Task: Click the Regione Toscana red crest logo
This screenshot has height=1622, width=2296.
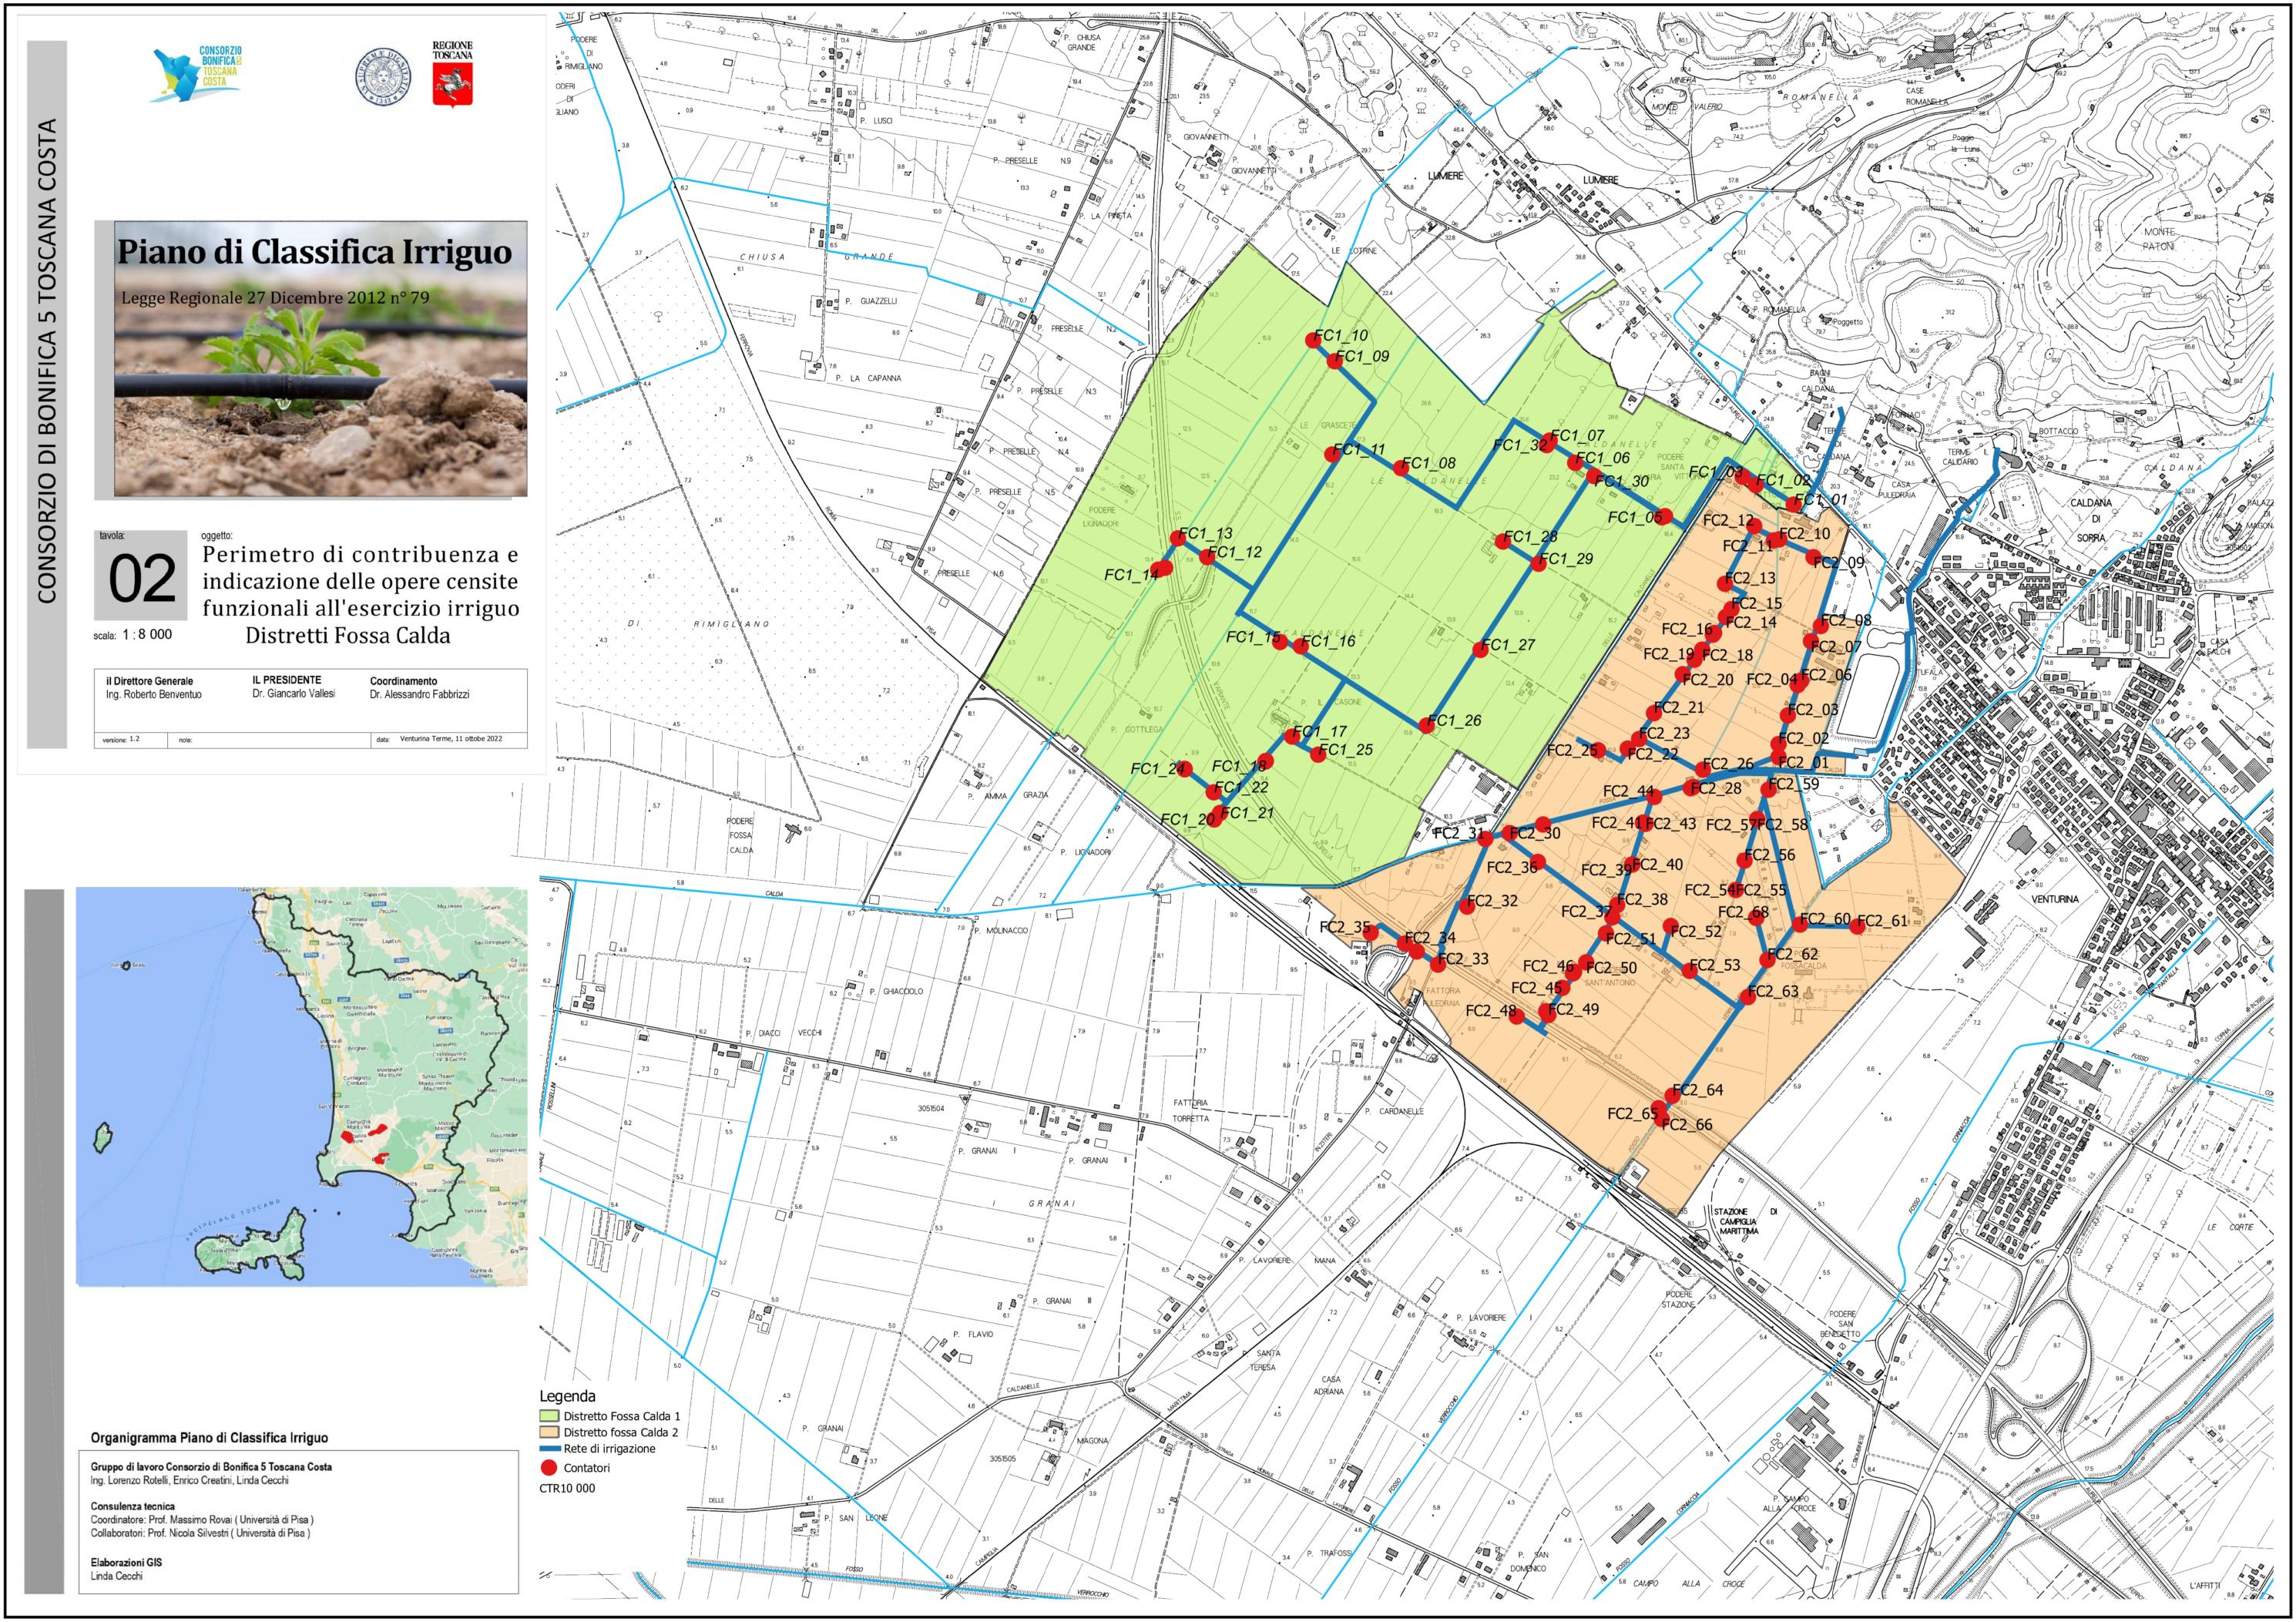Action: click(x=452, y=73)
